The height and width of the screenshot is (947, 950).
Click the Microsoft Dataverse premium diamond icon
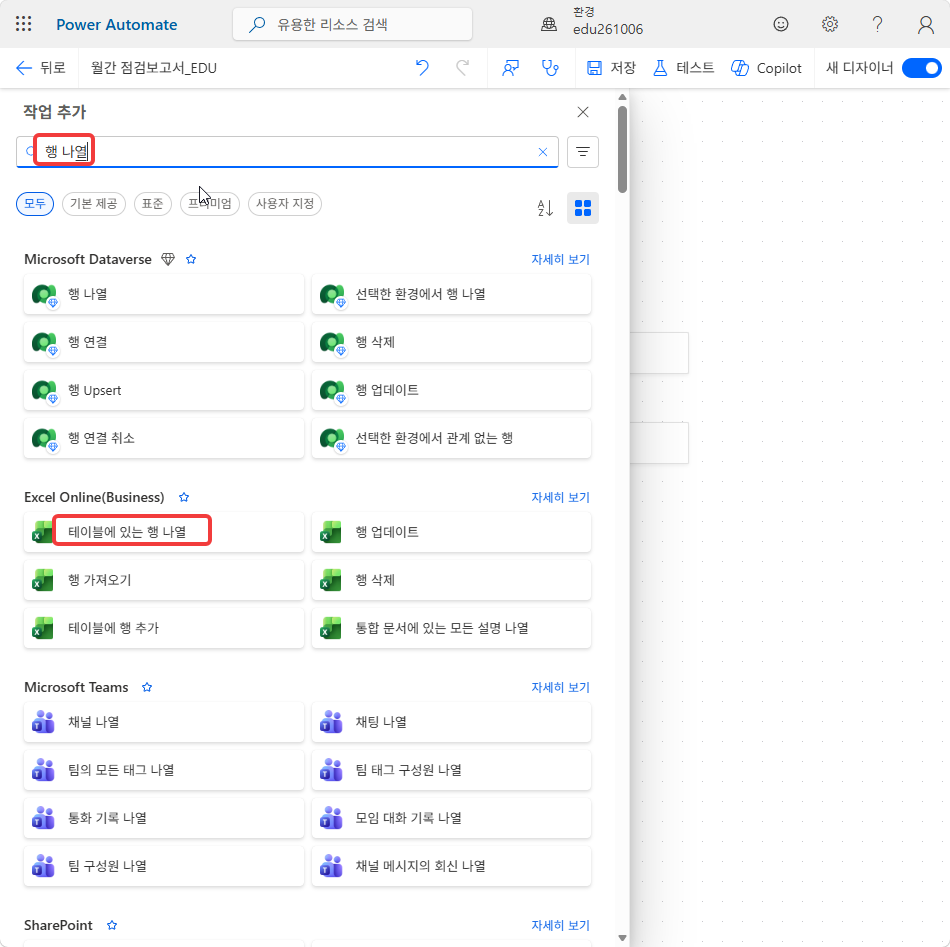pyautogui.click(x=168, y=259)
